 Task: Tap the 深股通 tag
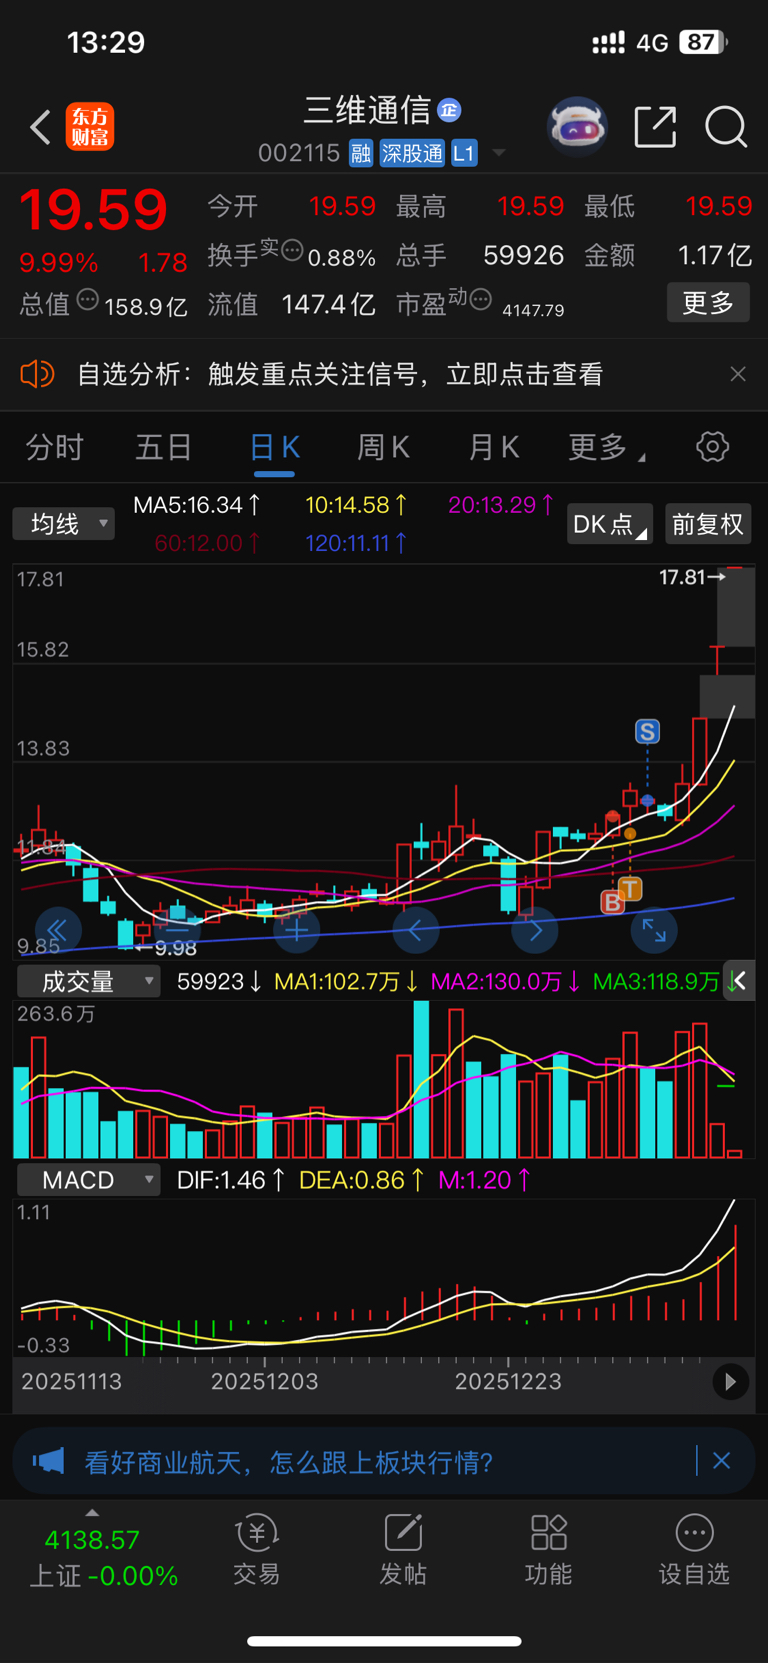[412, 153]
